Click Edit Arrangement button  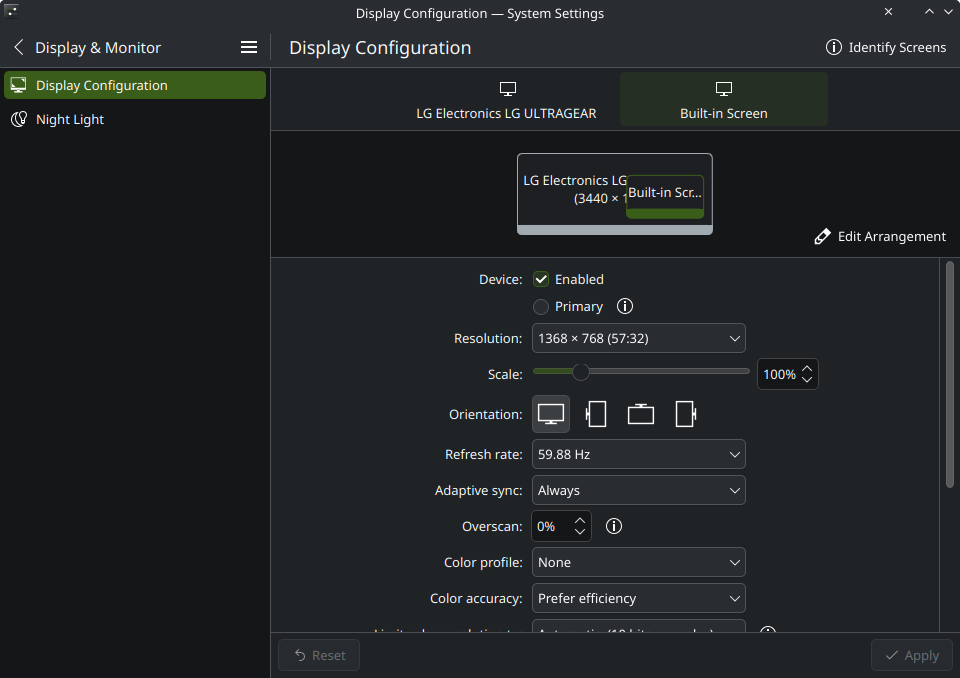(x=880, y=236)
